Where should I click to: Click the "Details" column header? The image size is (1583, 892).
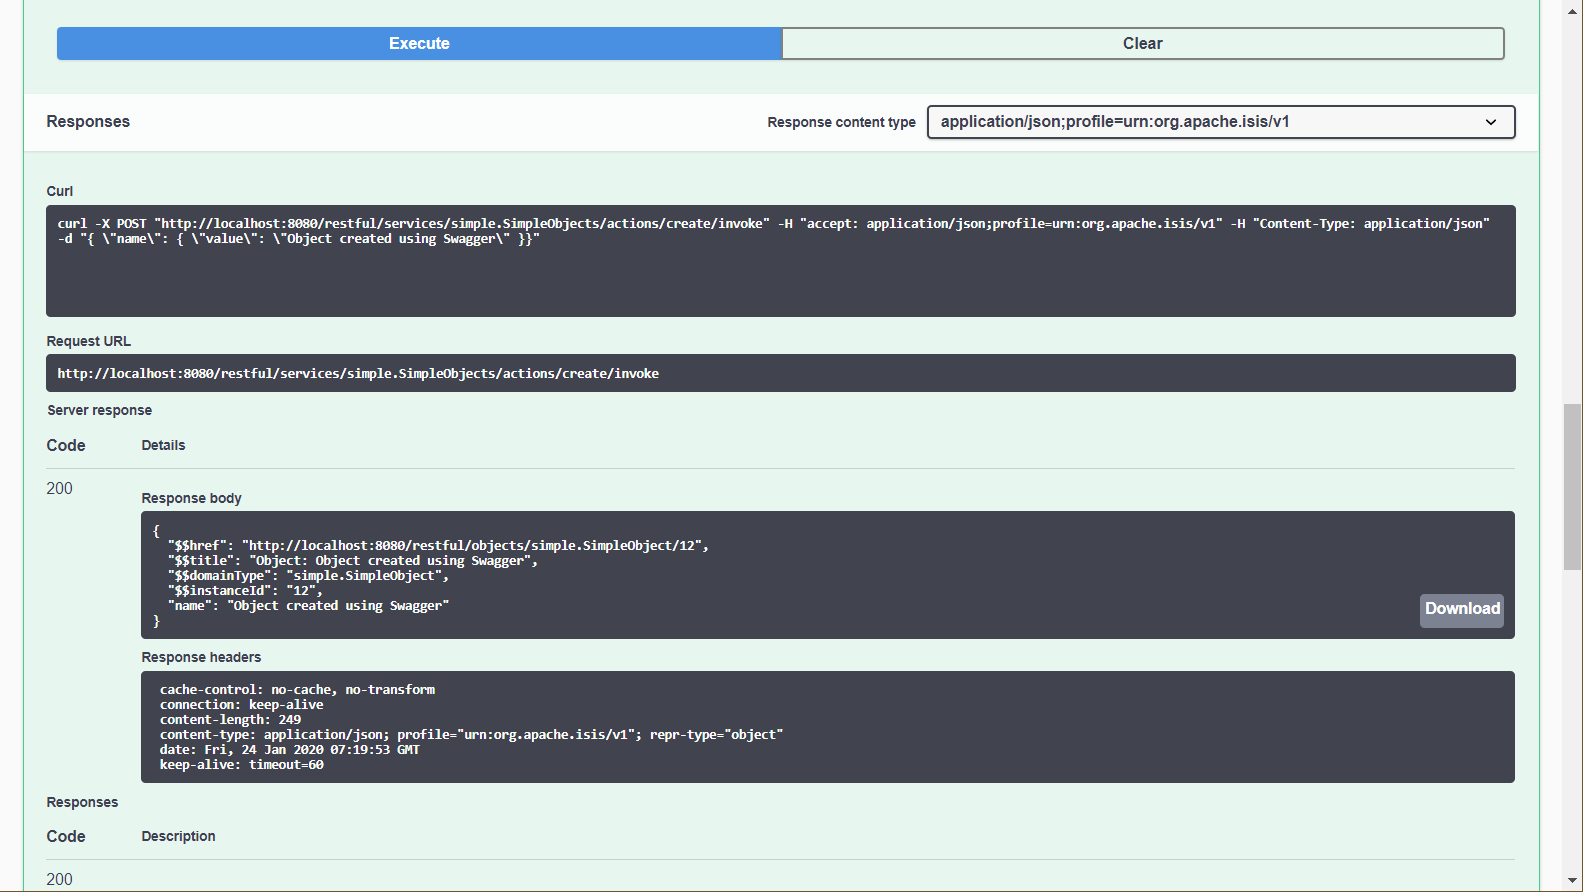(x=163, y=445)
